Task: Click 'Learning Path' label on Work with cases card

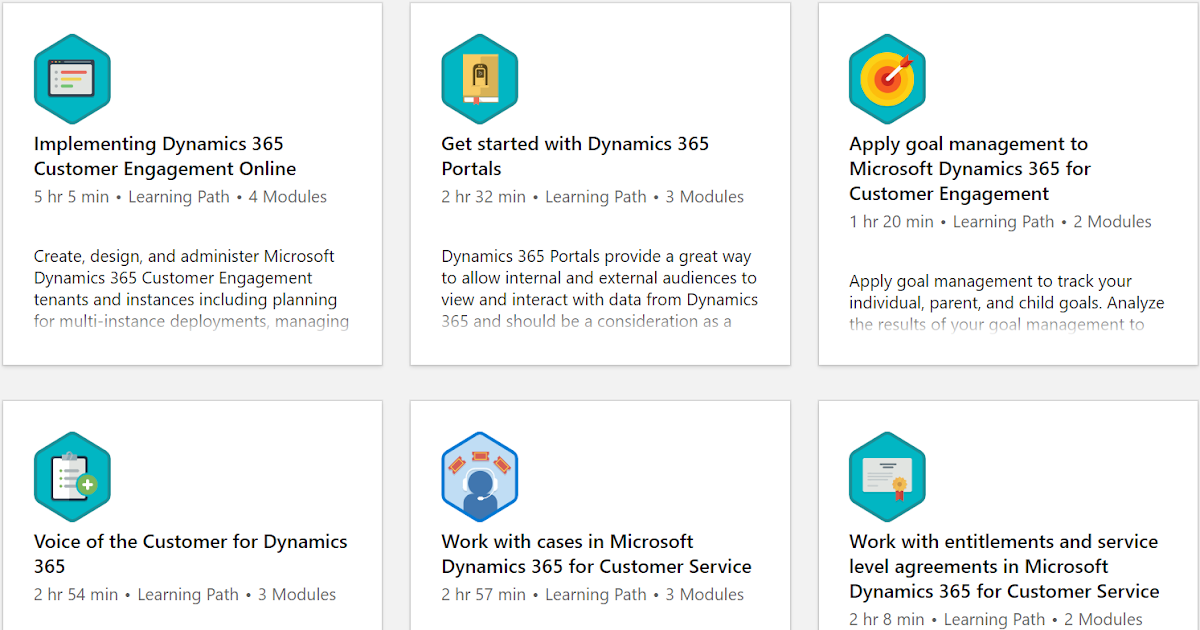Action: click(596, 594)
